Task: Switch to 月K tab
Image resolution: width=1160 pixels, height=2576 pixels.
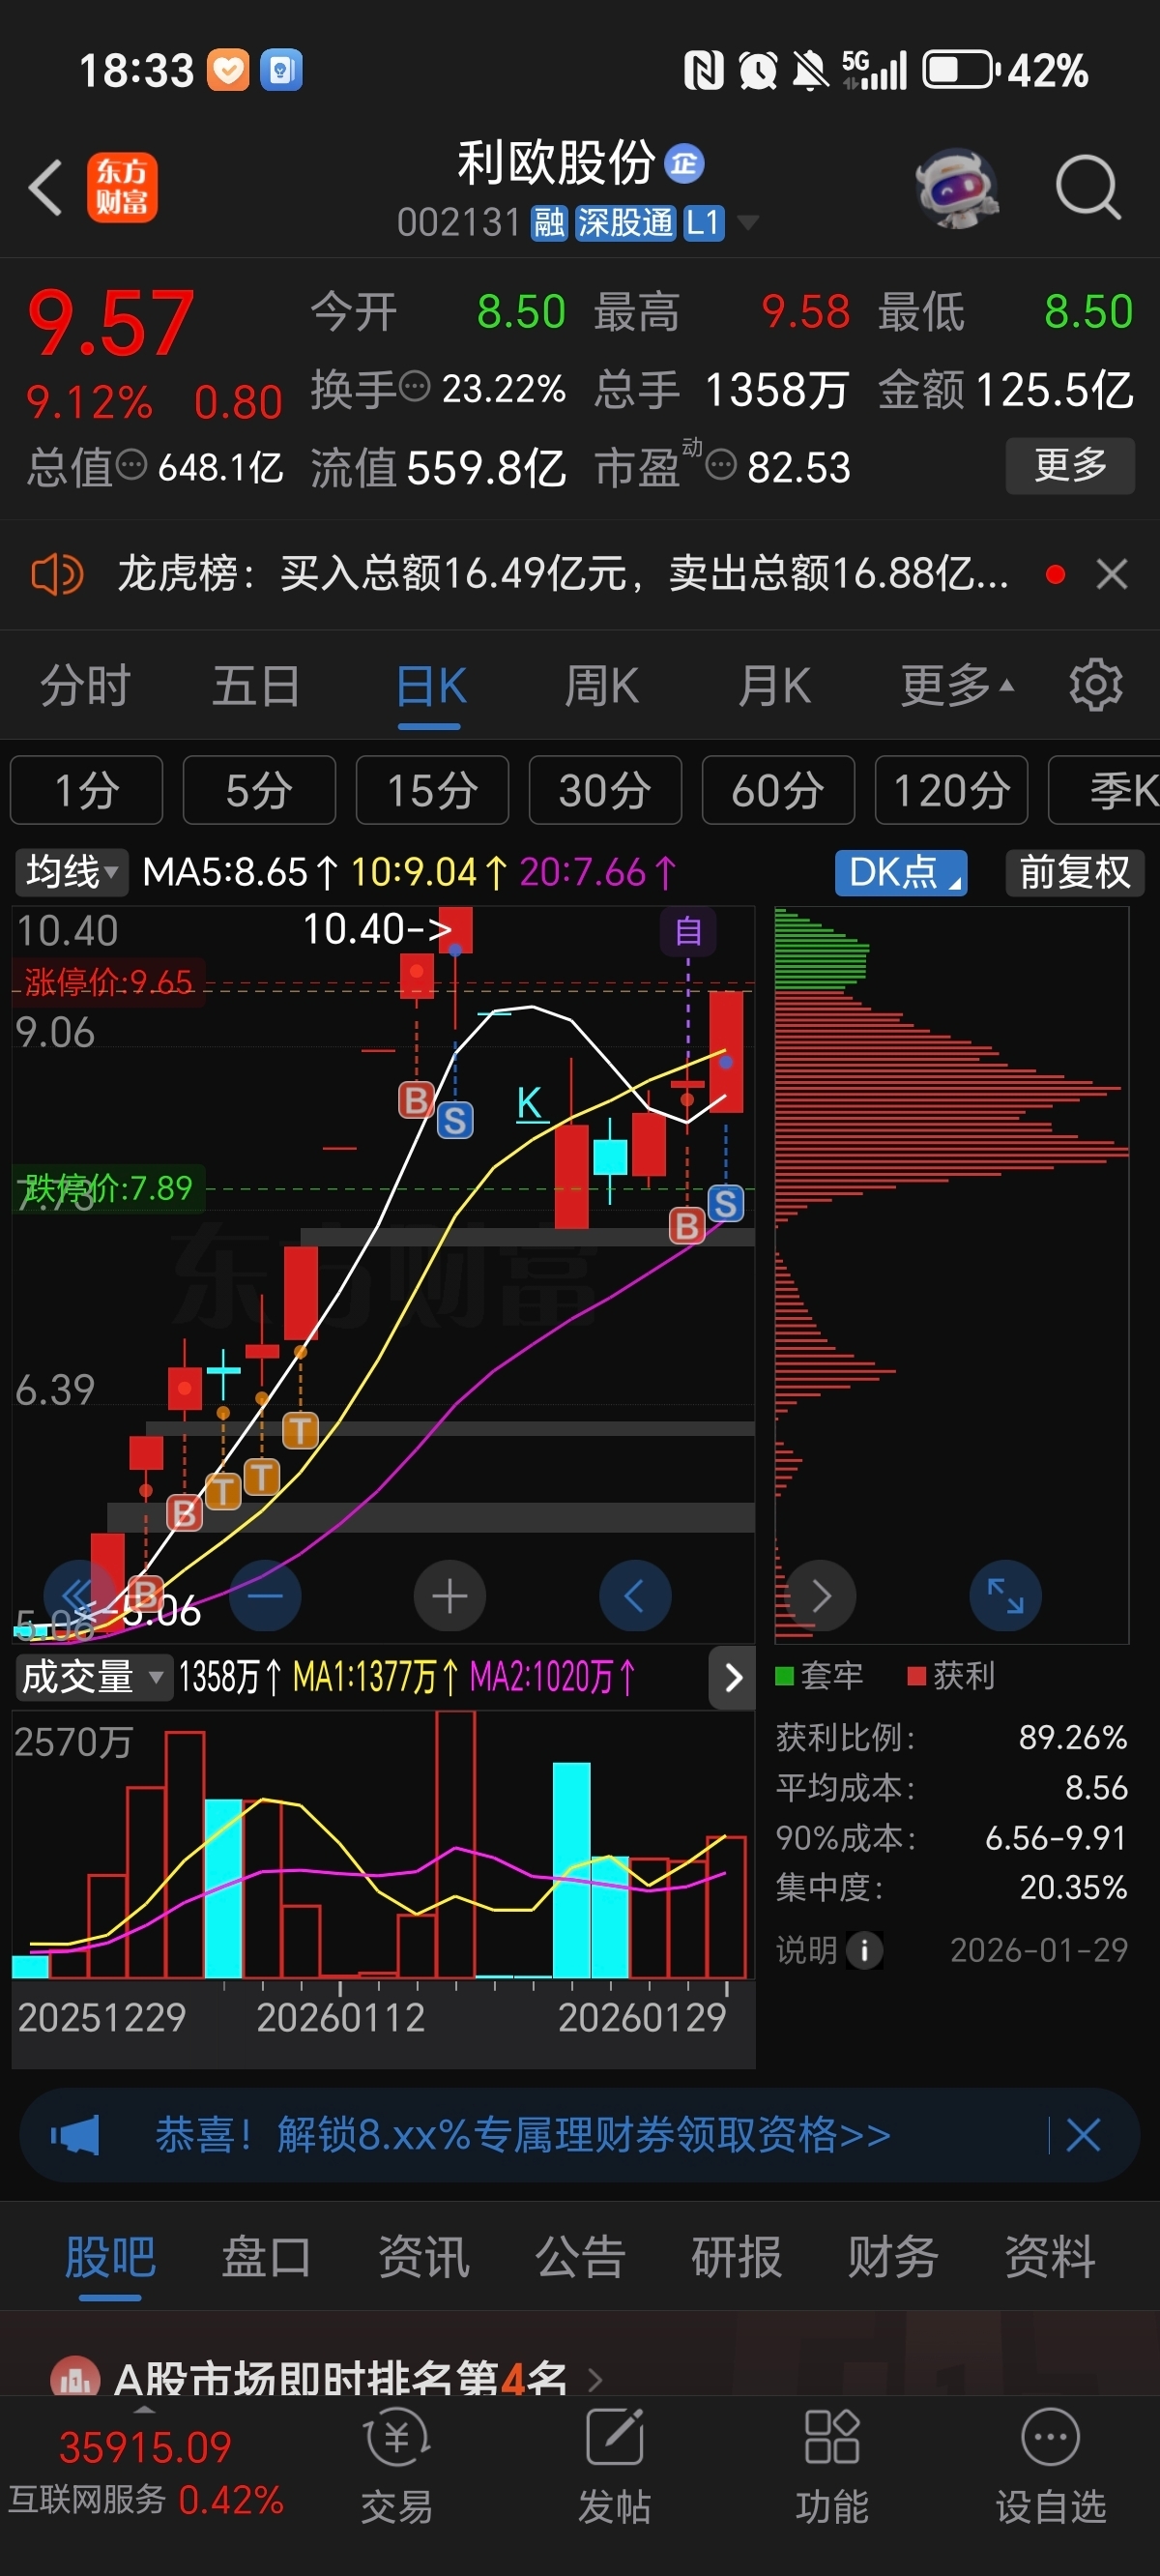Action: 774,686
